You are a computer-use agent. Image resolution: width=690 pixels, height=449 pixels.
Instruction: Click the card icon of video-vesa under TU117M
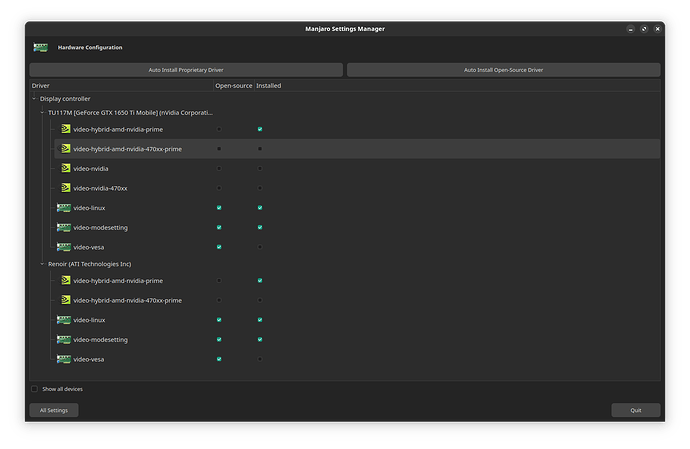[x=64, y=247]
